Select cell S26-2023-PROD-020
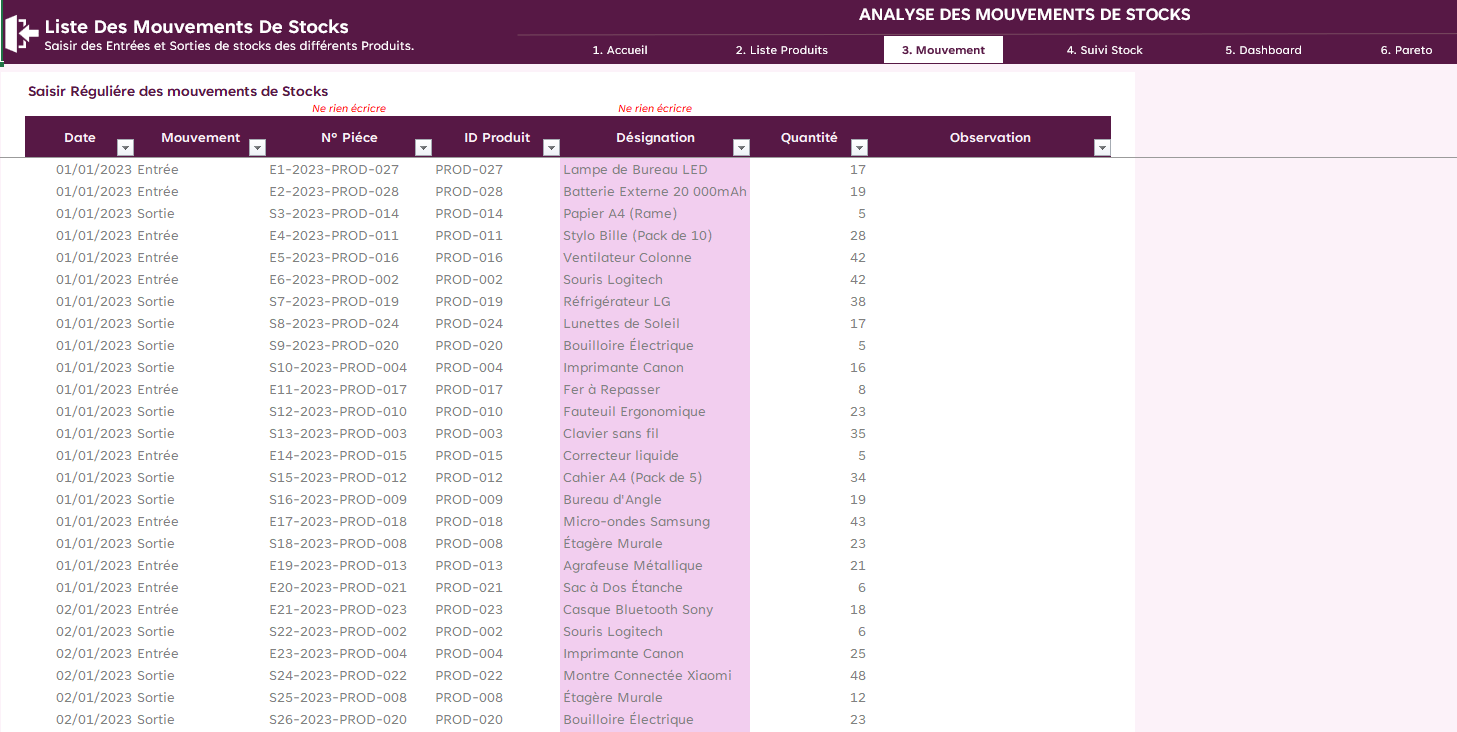This screenshot has width=1457, height=732. (338, 720)
